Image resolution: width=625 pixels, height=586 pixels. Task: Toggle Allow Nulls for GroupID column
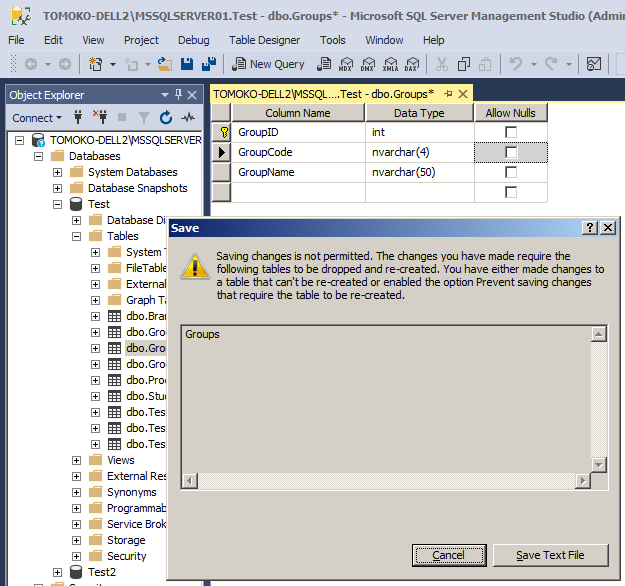[511, 132]
